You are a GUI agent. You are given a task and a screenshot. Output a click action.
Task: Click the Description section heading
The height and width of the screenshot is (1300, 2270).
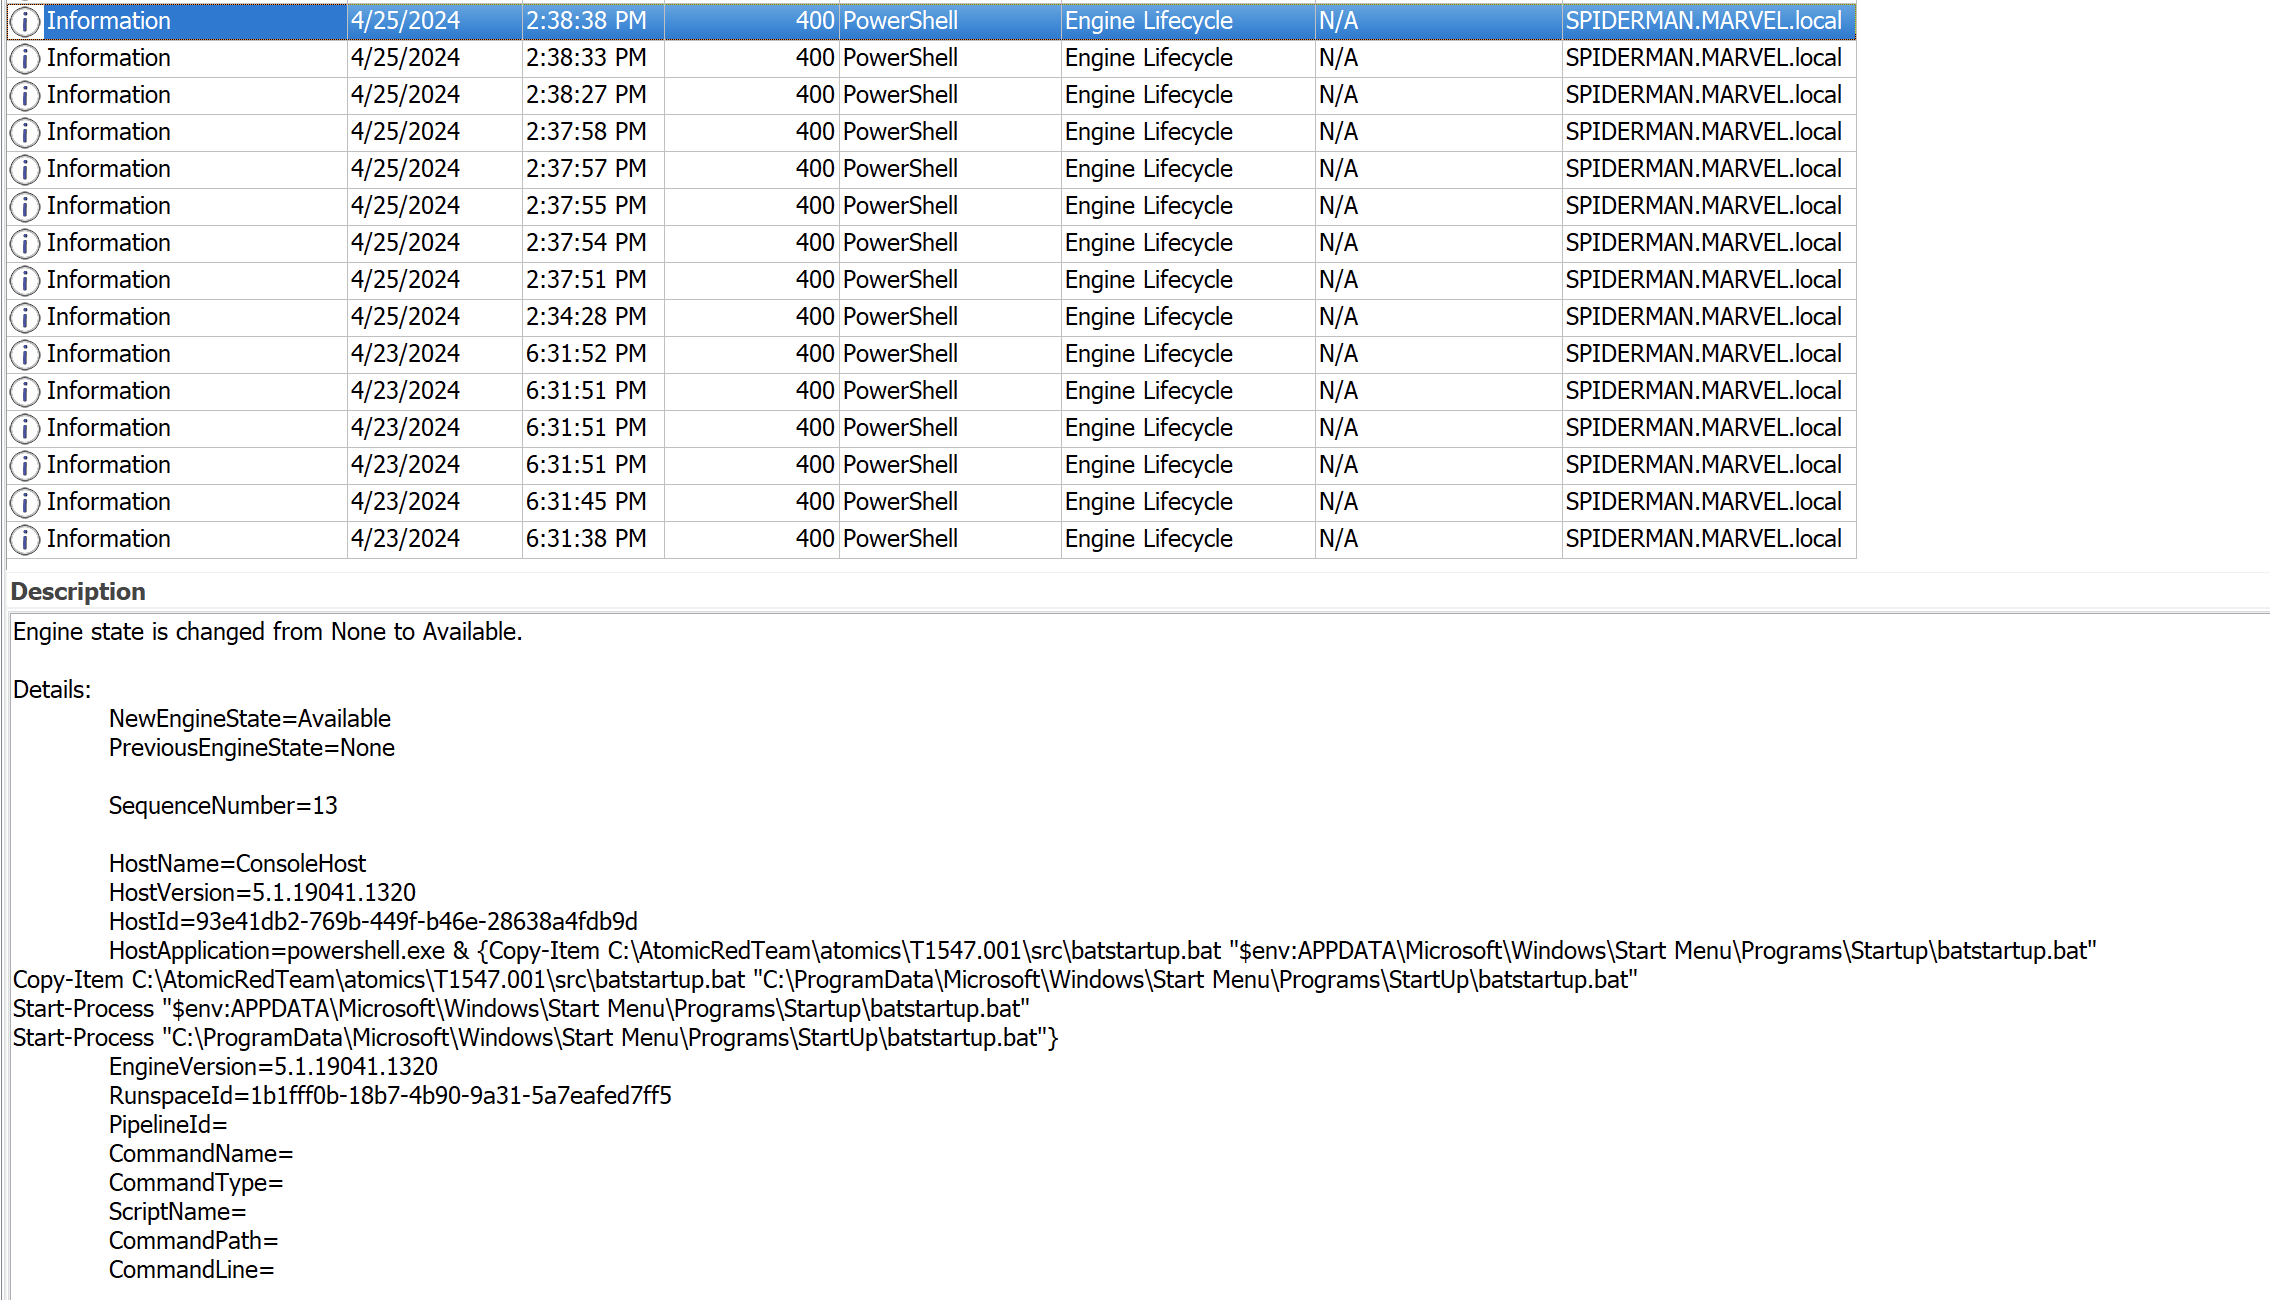[x=78, y=592]
